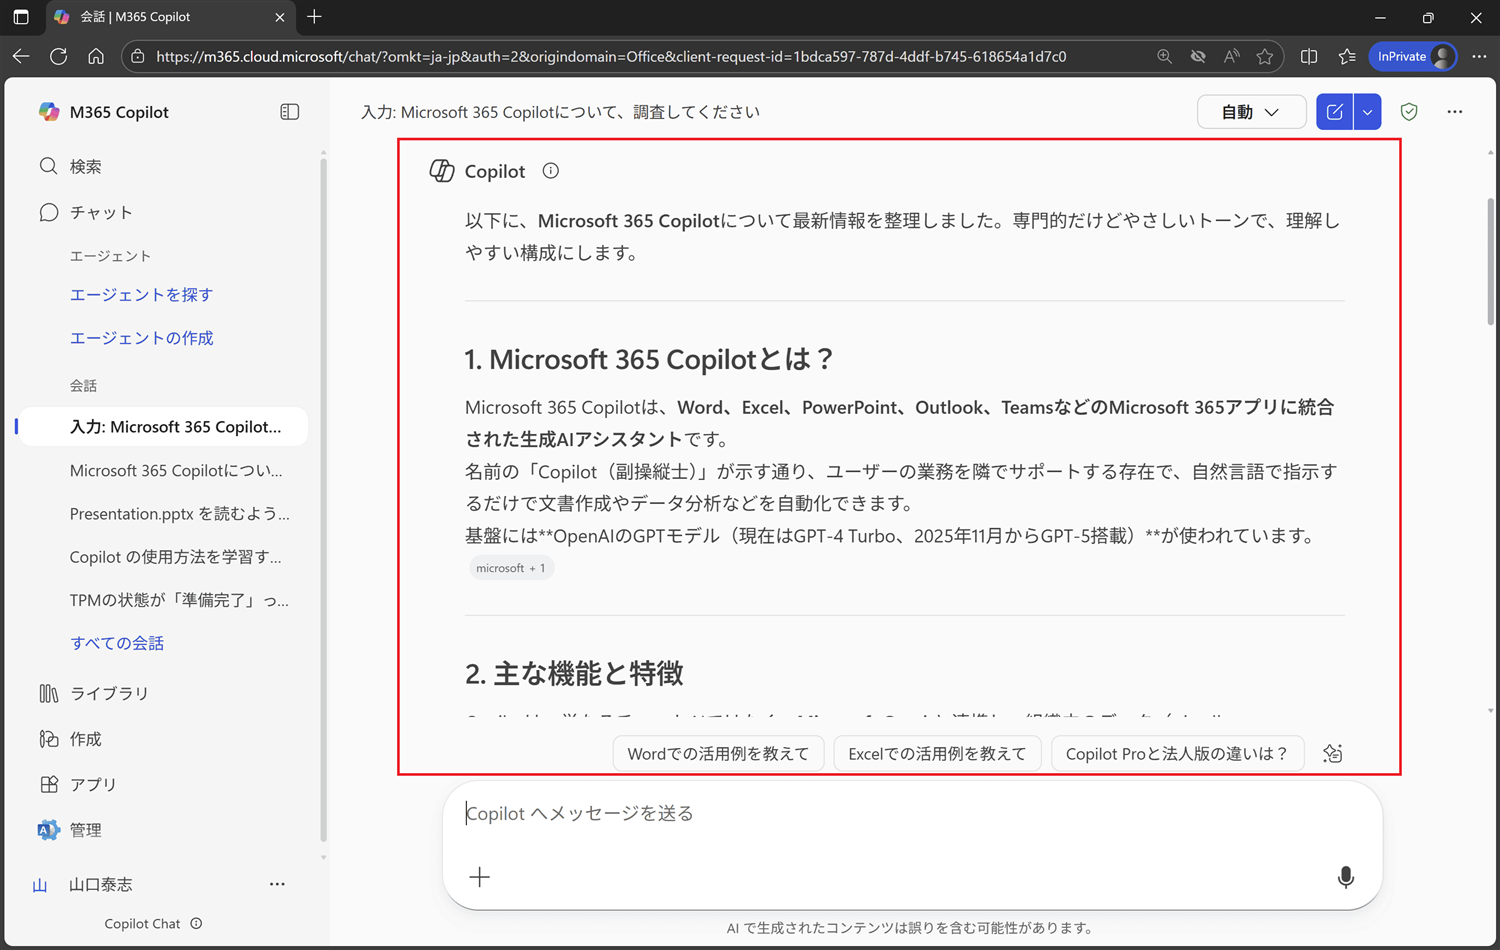Open the browser favorites list
This screenshot has height=950, width=1500.
1347,56
